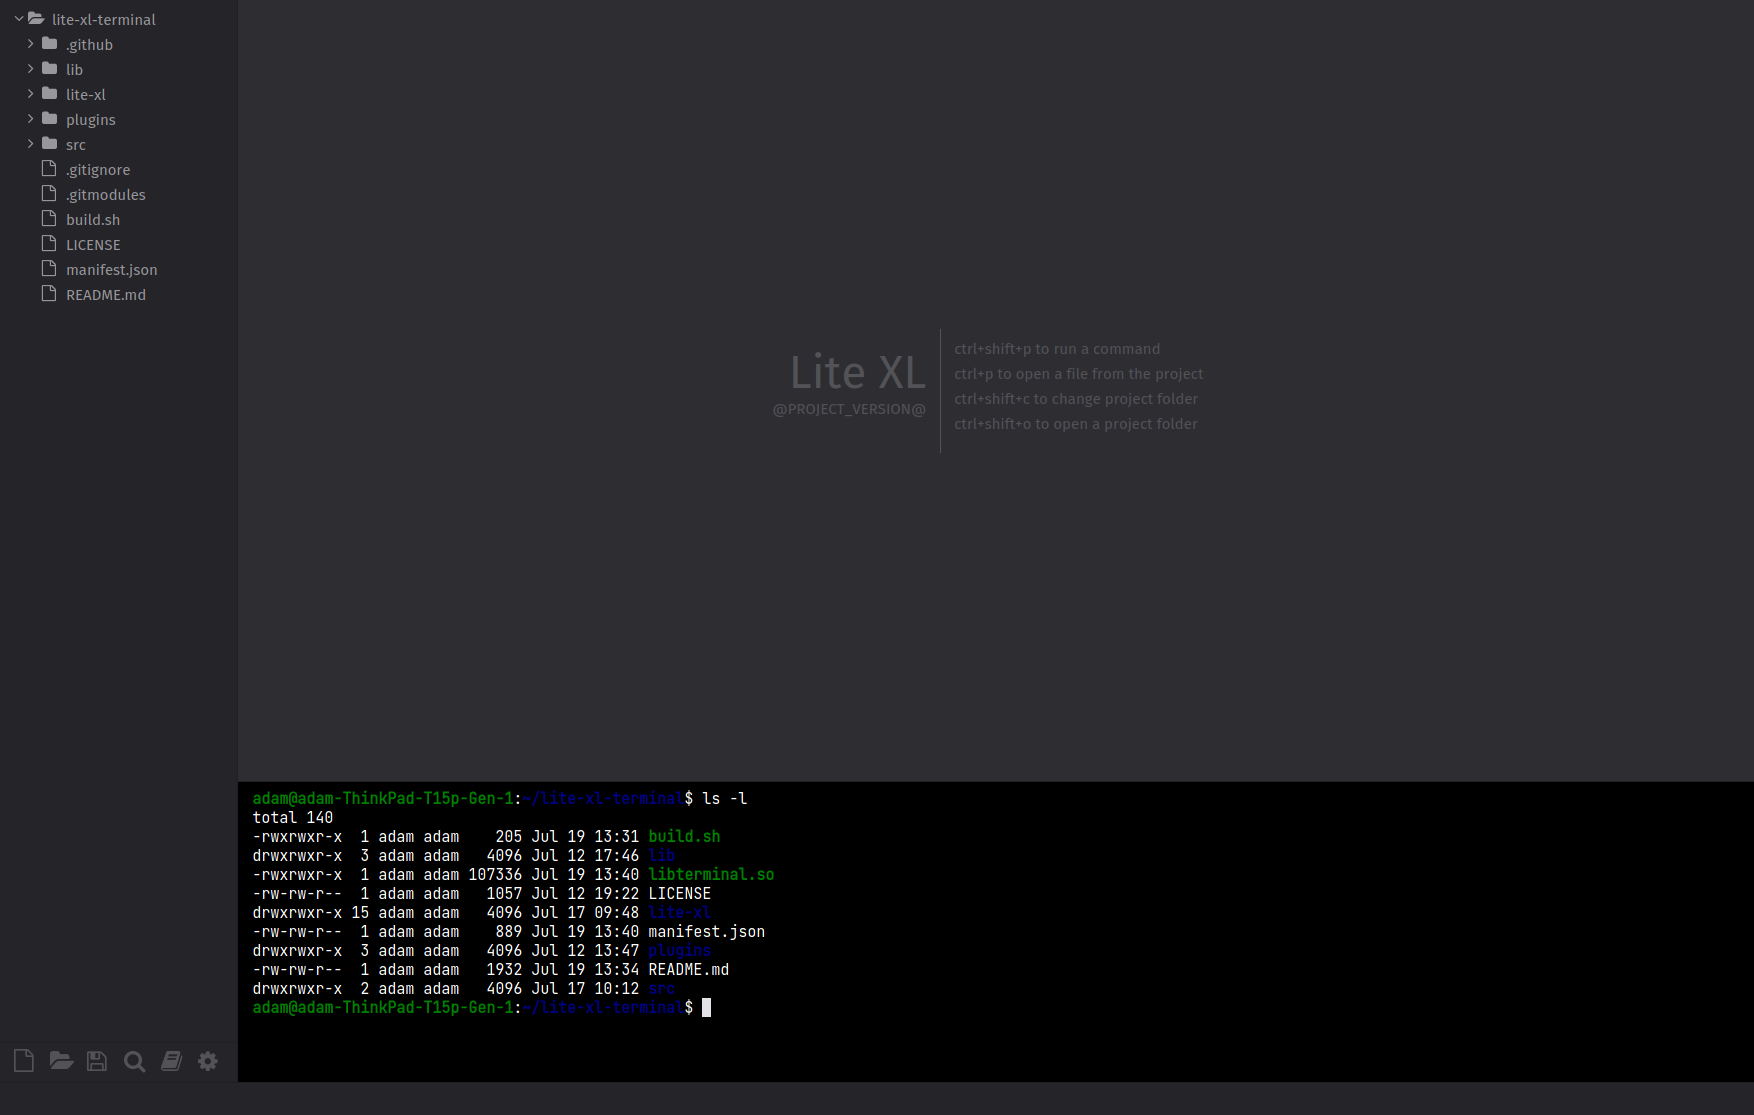Click the open folder icon in the toolbar

60,1060
